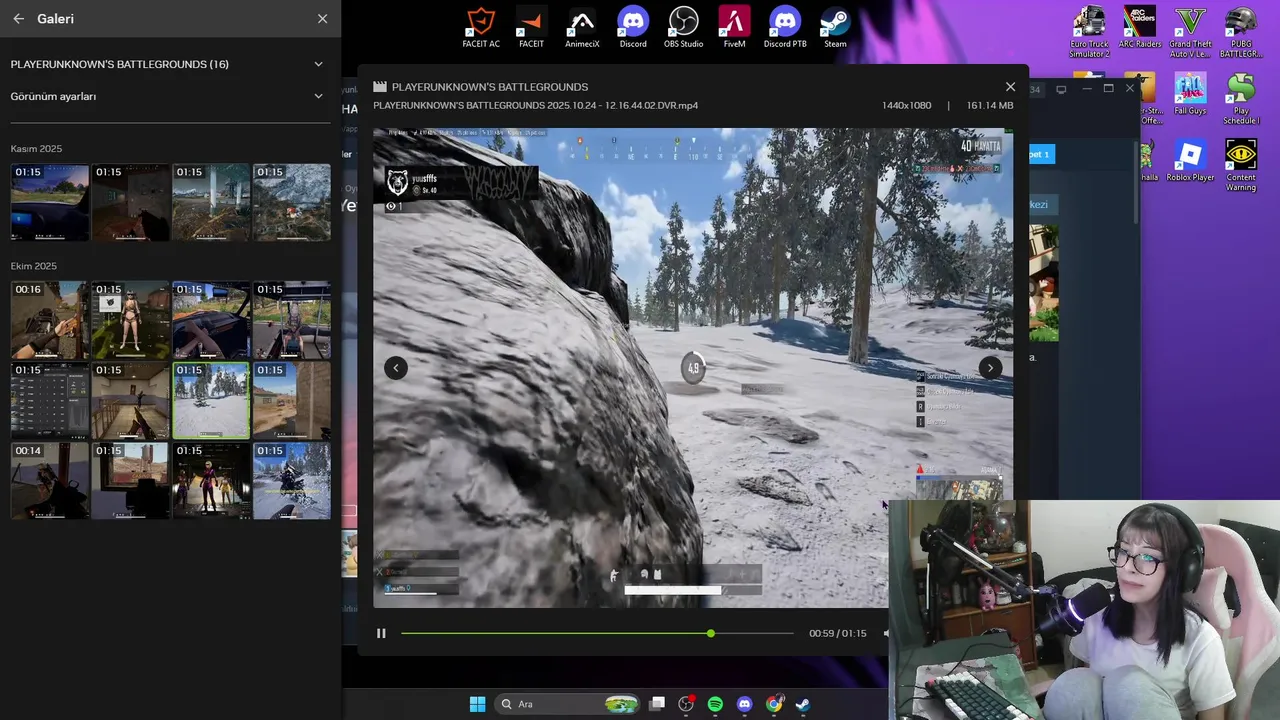
Task: Maximize the Steam window behind
Action: 1108,88
